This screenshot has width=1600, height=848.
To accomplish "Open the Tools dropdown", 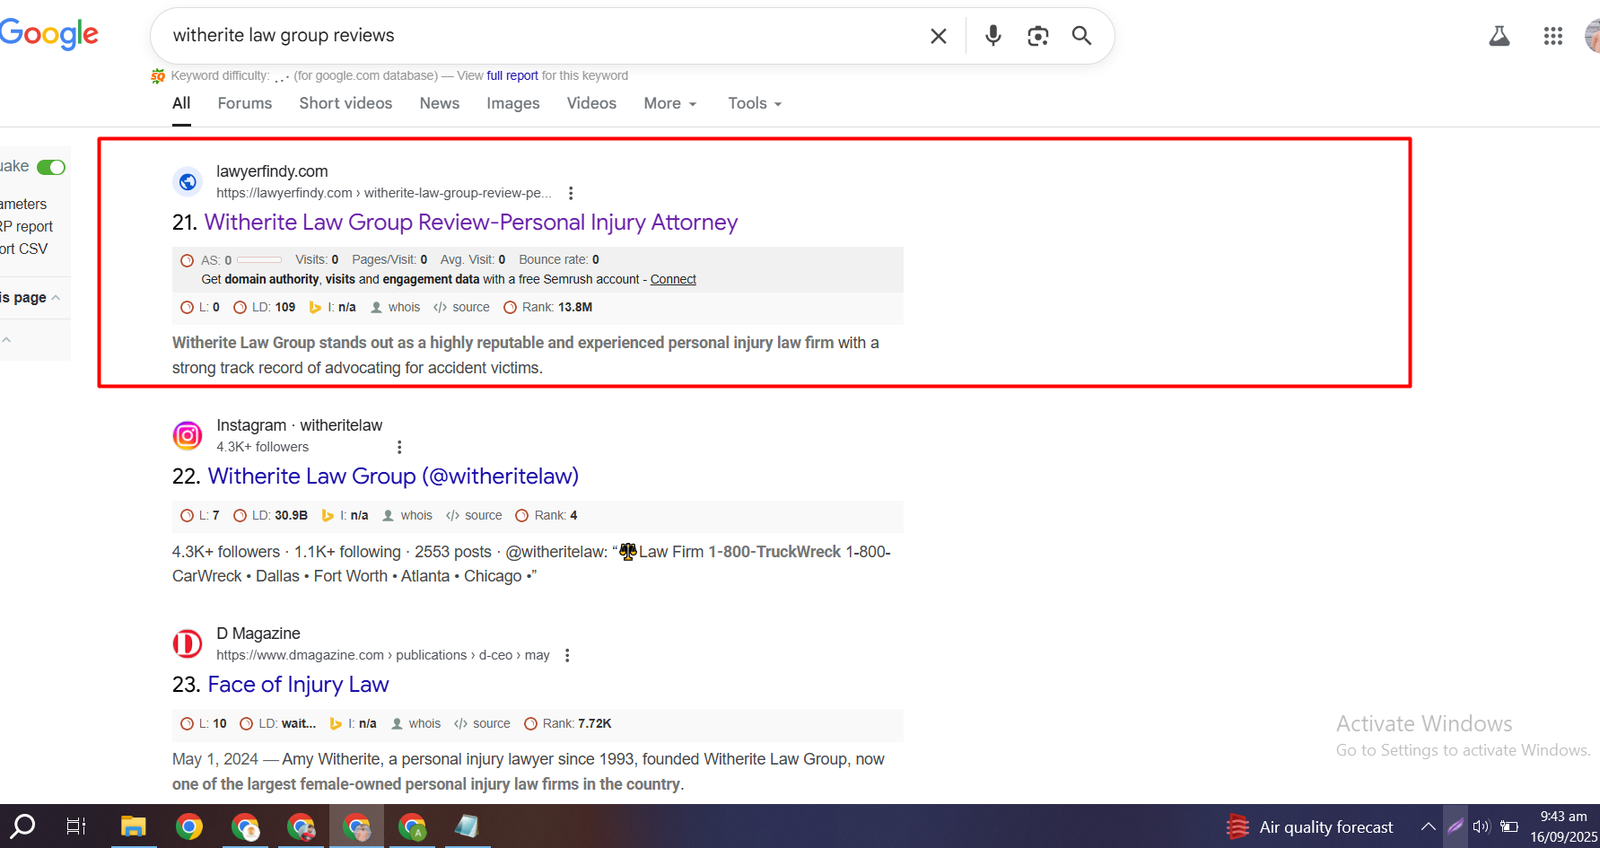I will [x=754, y=103].
